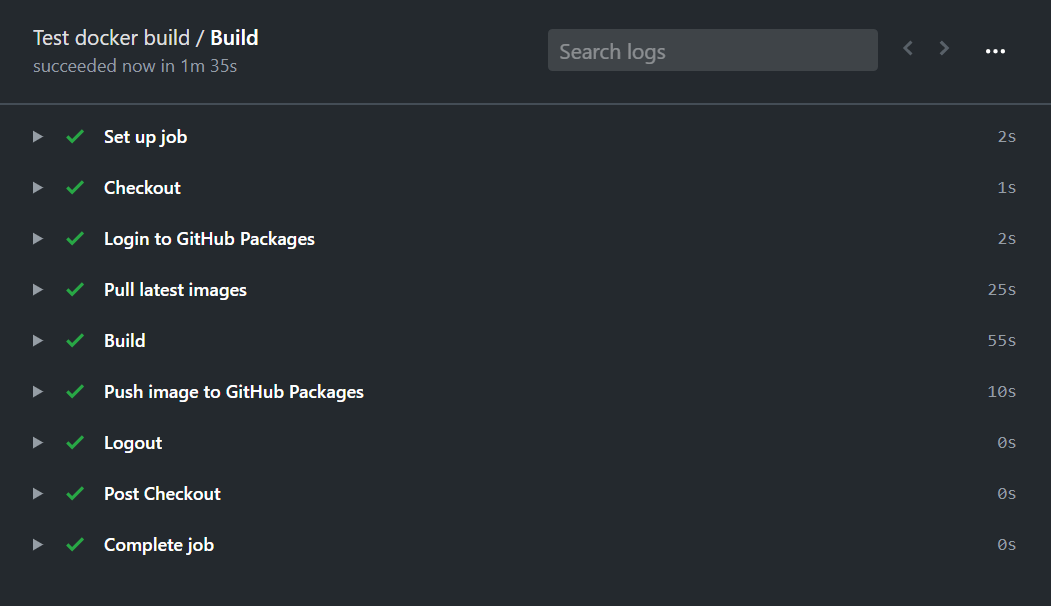Click the success icon next to Build

pos(75,340)
